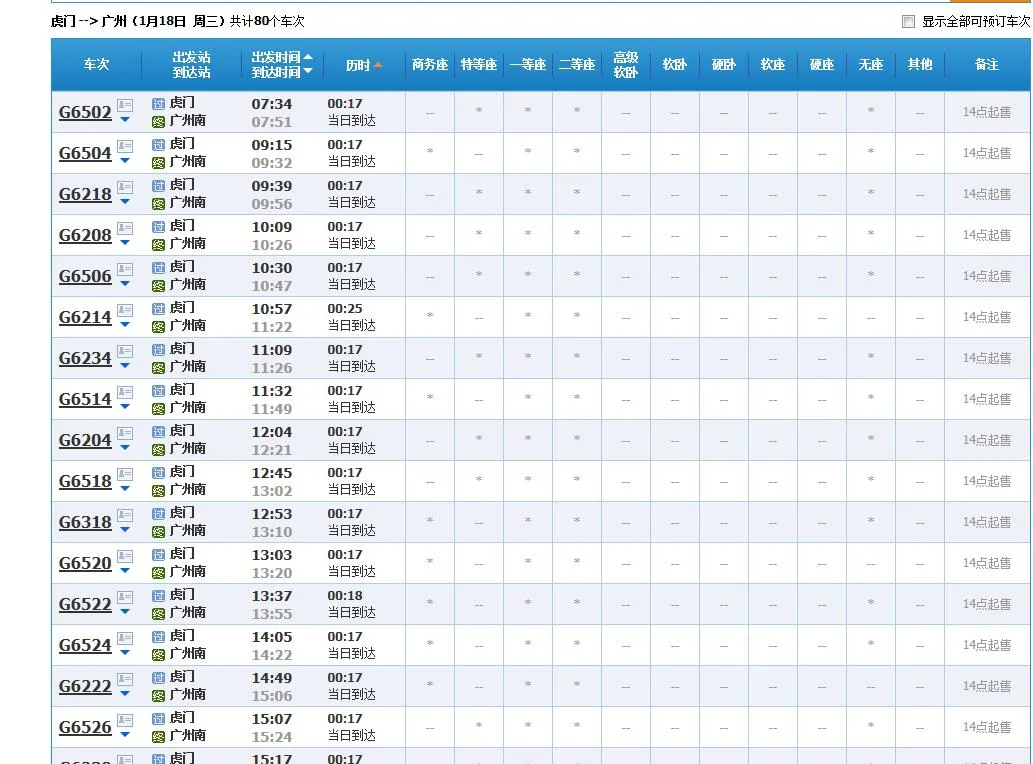Click the green 终 badge next to 广州南 for G6504
Screen dimensions: 1033x764
[x=158, y=161]
